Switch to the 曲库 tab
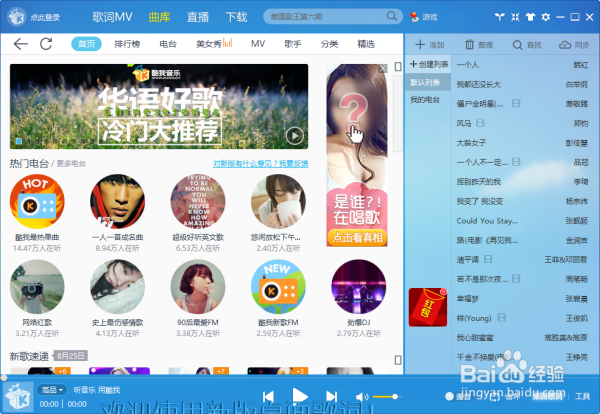600x414 pixels. pos(160,17)
